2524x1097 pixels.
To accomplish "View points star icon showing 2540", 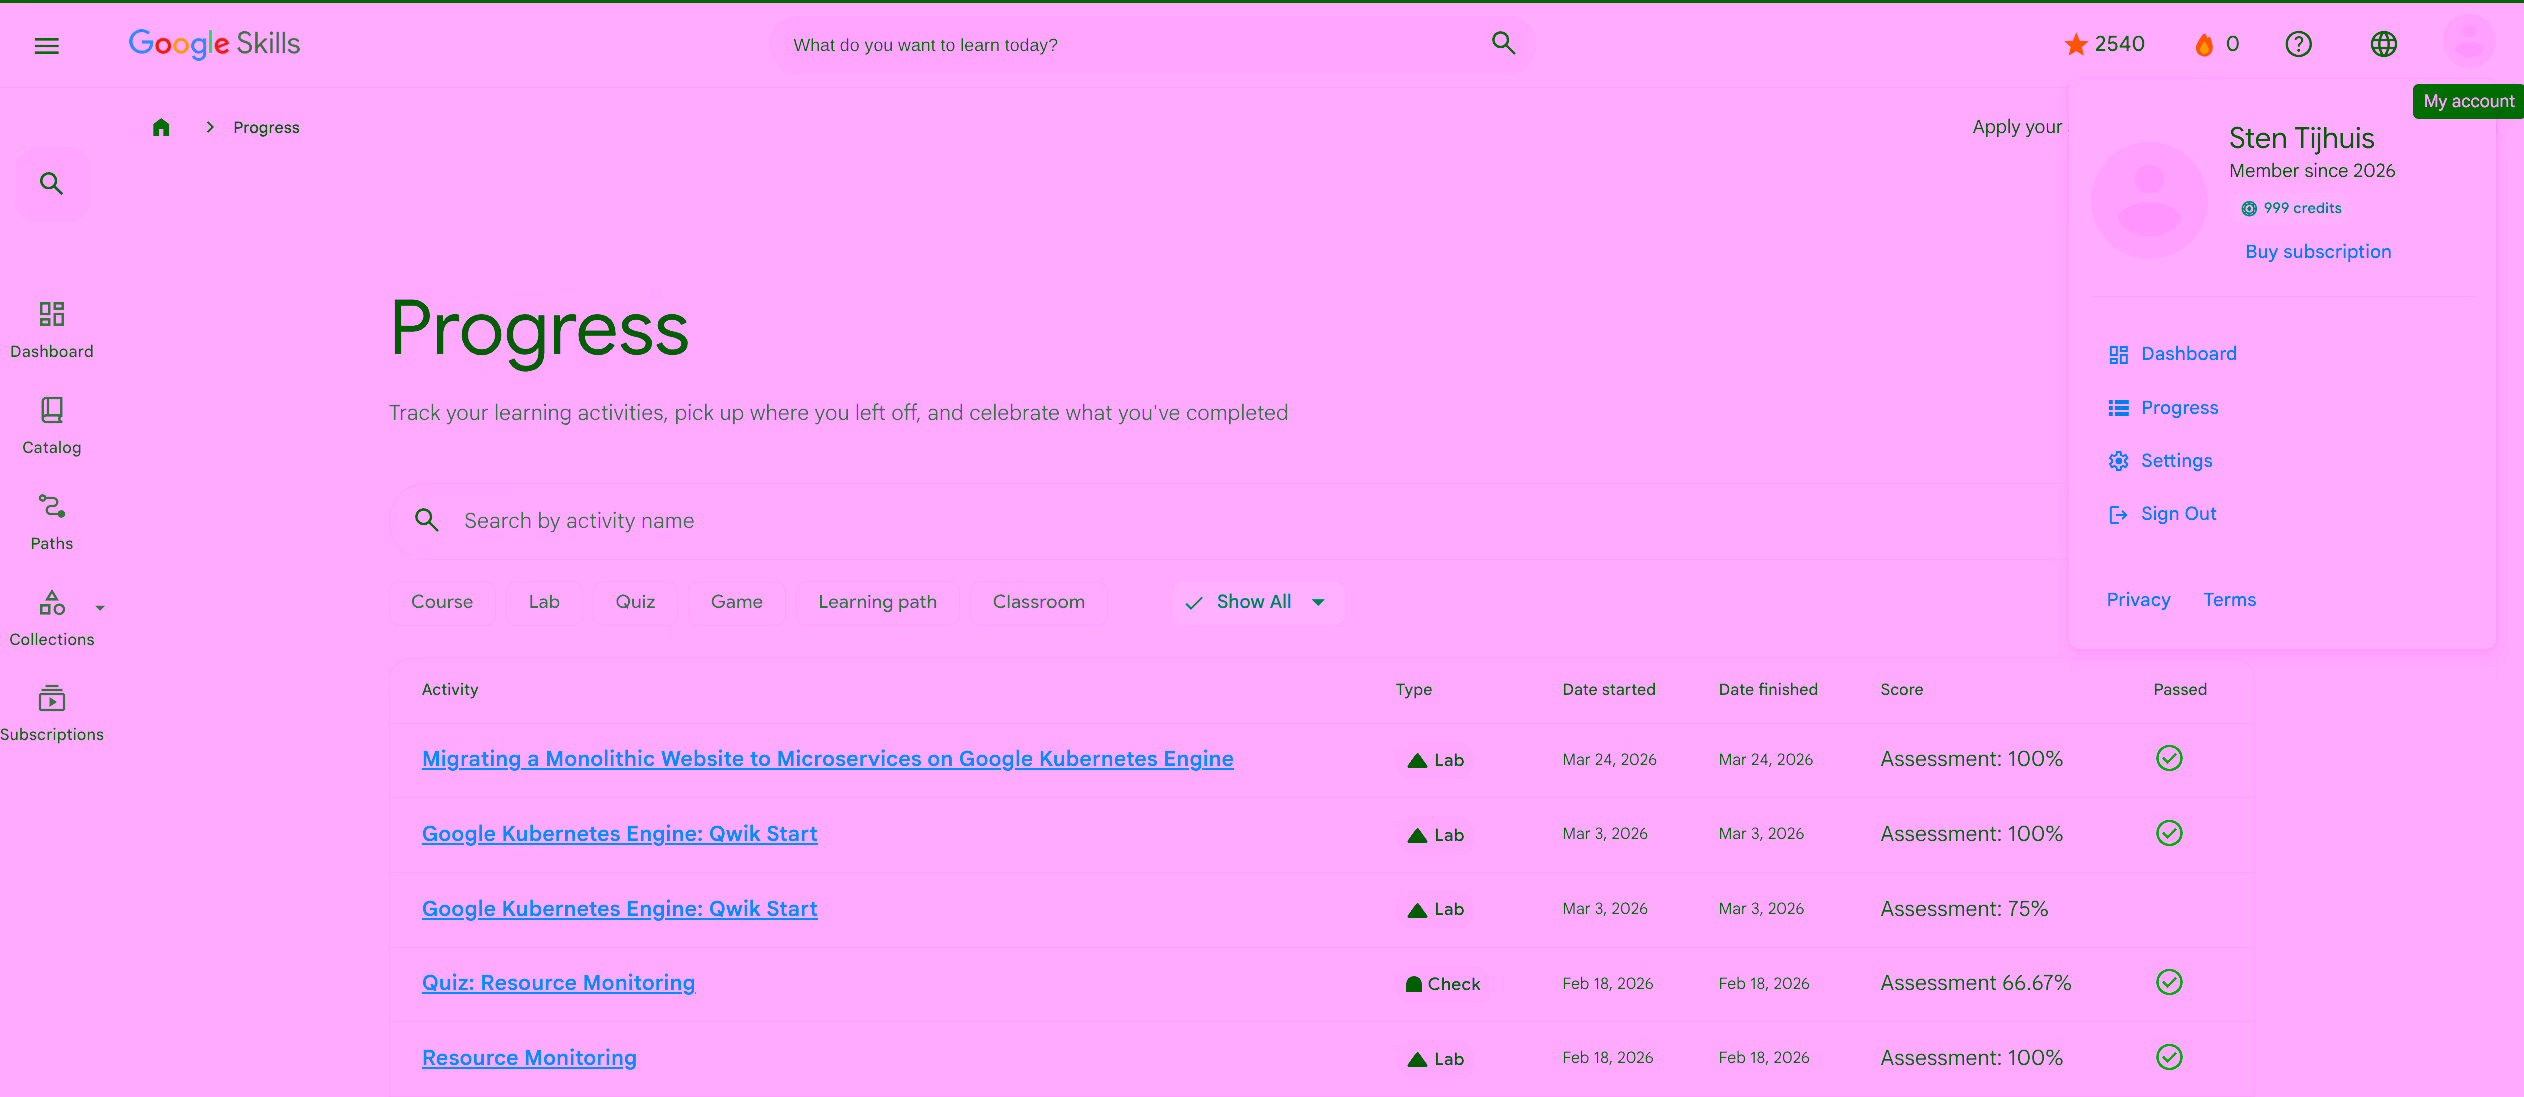I will click(2076, 44).
